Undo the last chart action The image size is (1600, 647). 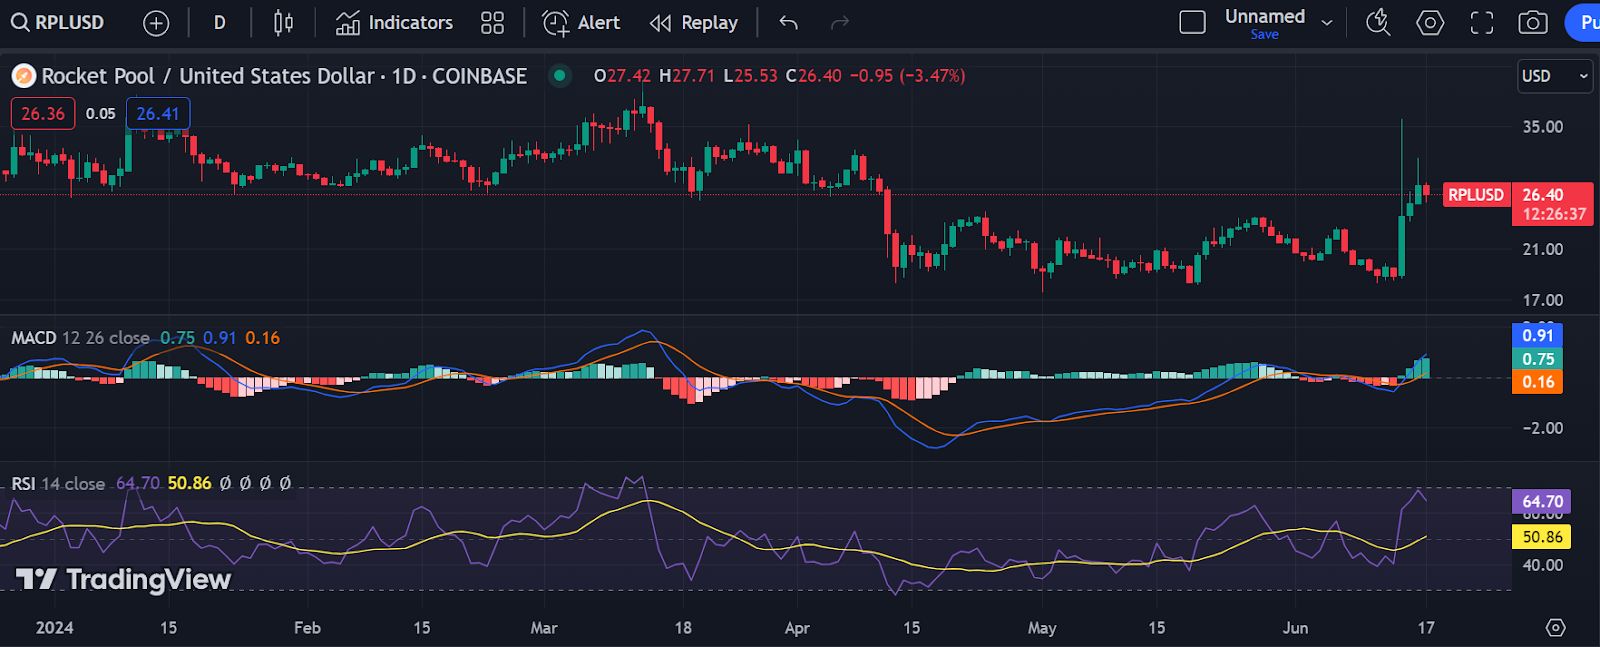coord(789,23)
